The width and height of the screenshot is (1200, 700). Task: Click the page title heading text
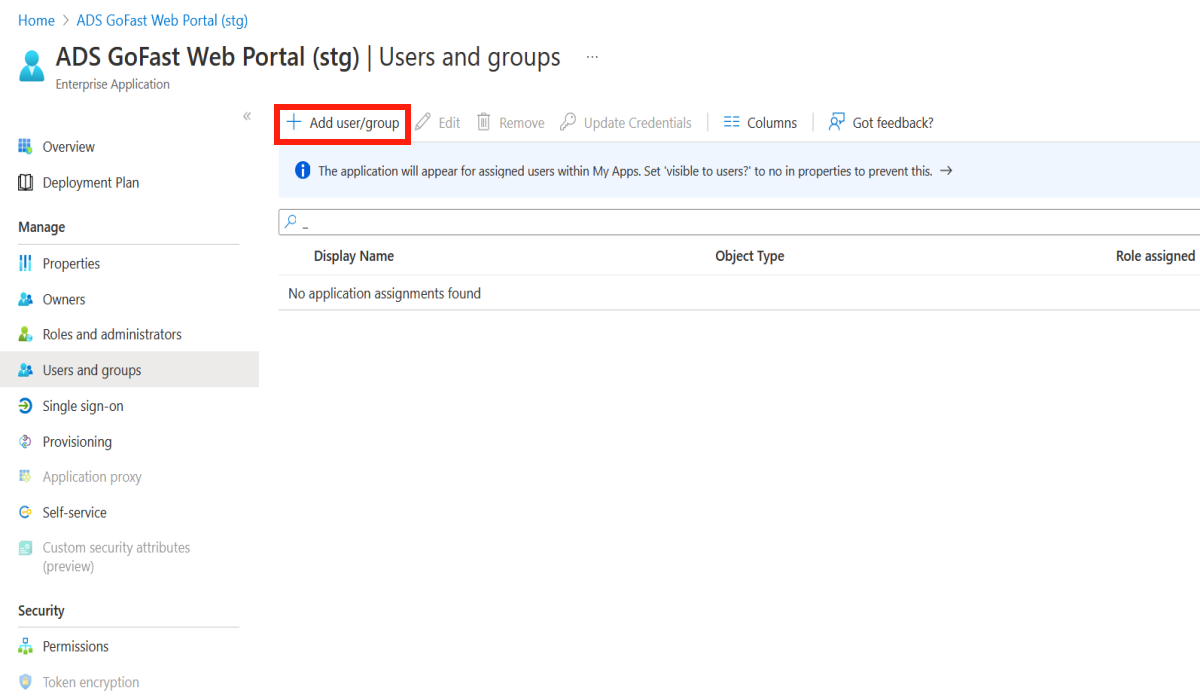pos(308,57)
